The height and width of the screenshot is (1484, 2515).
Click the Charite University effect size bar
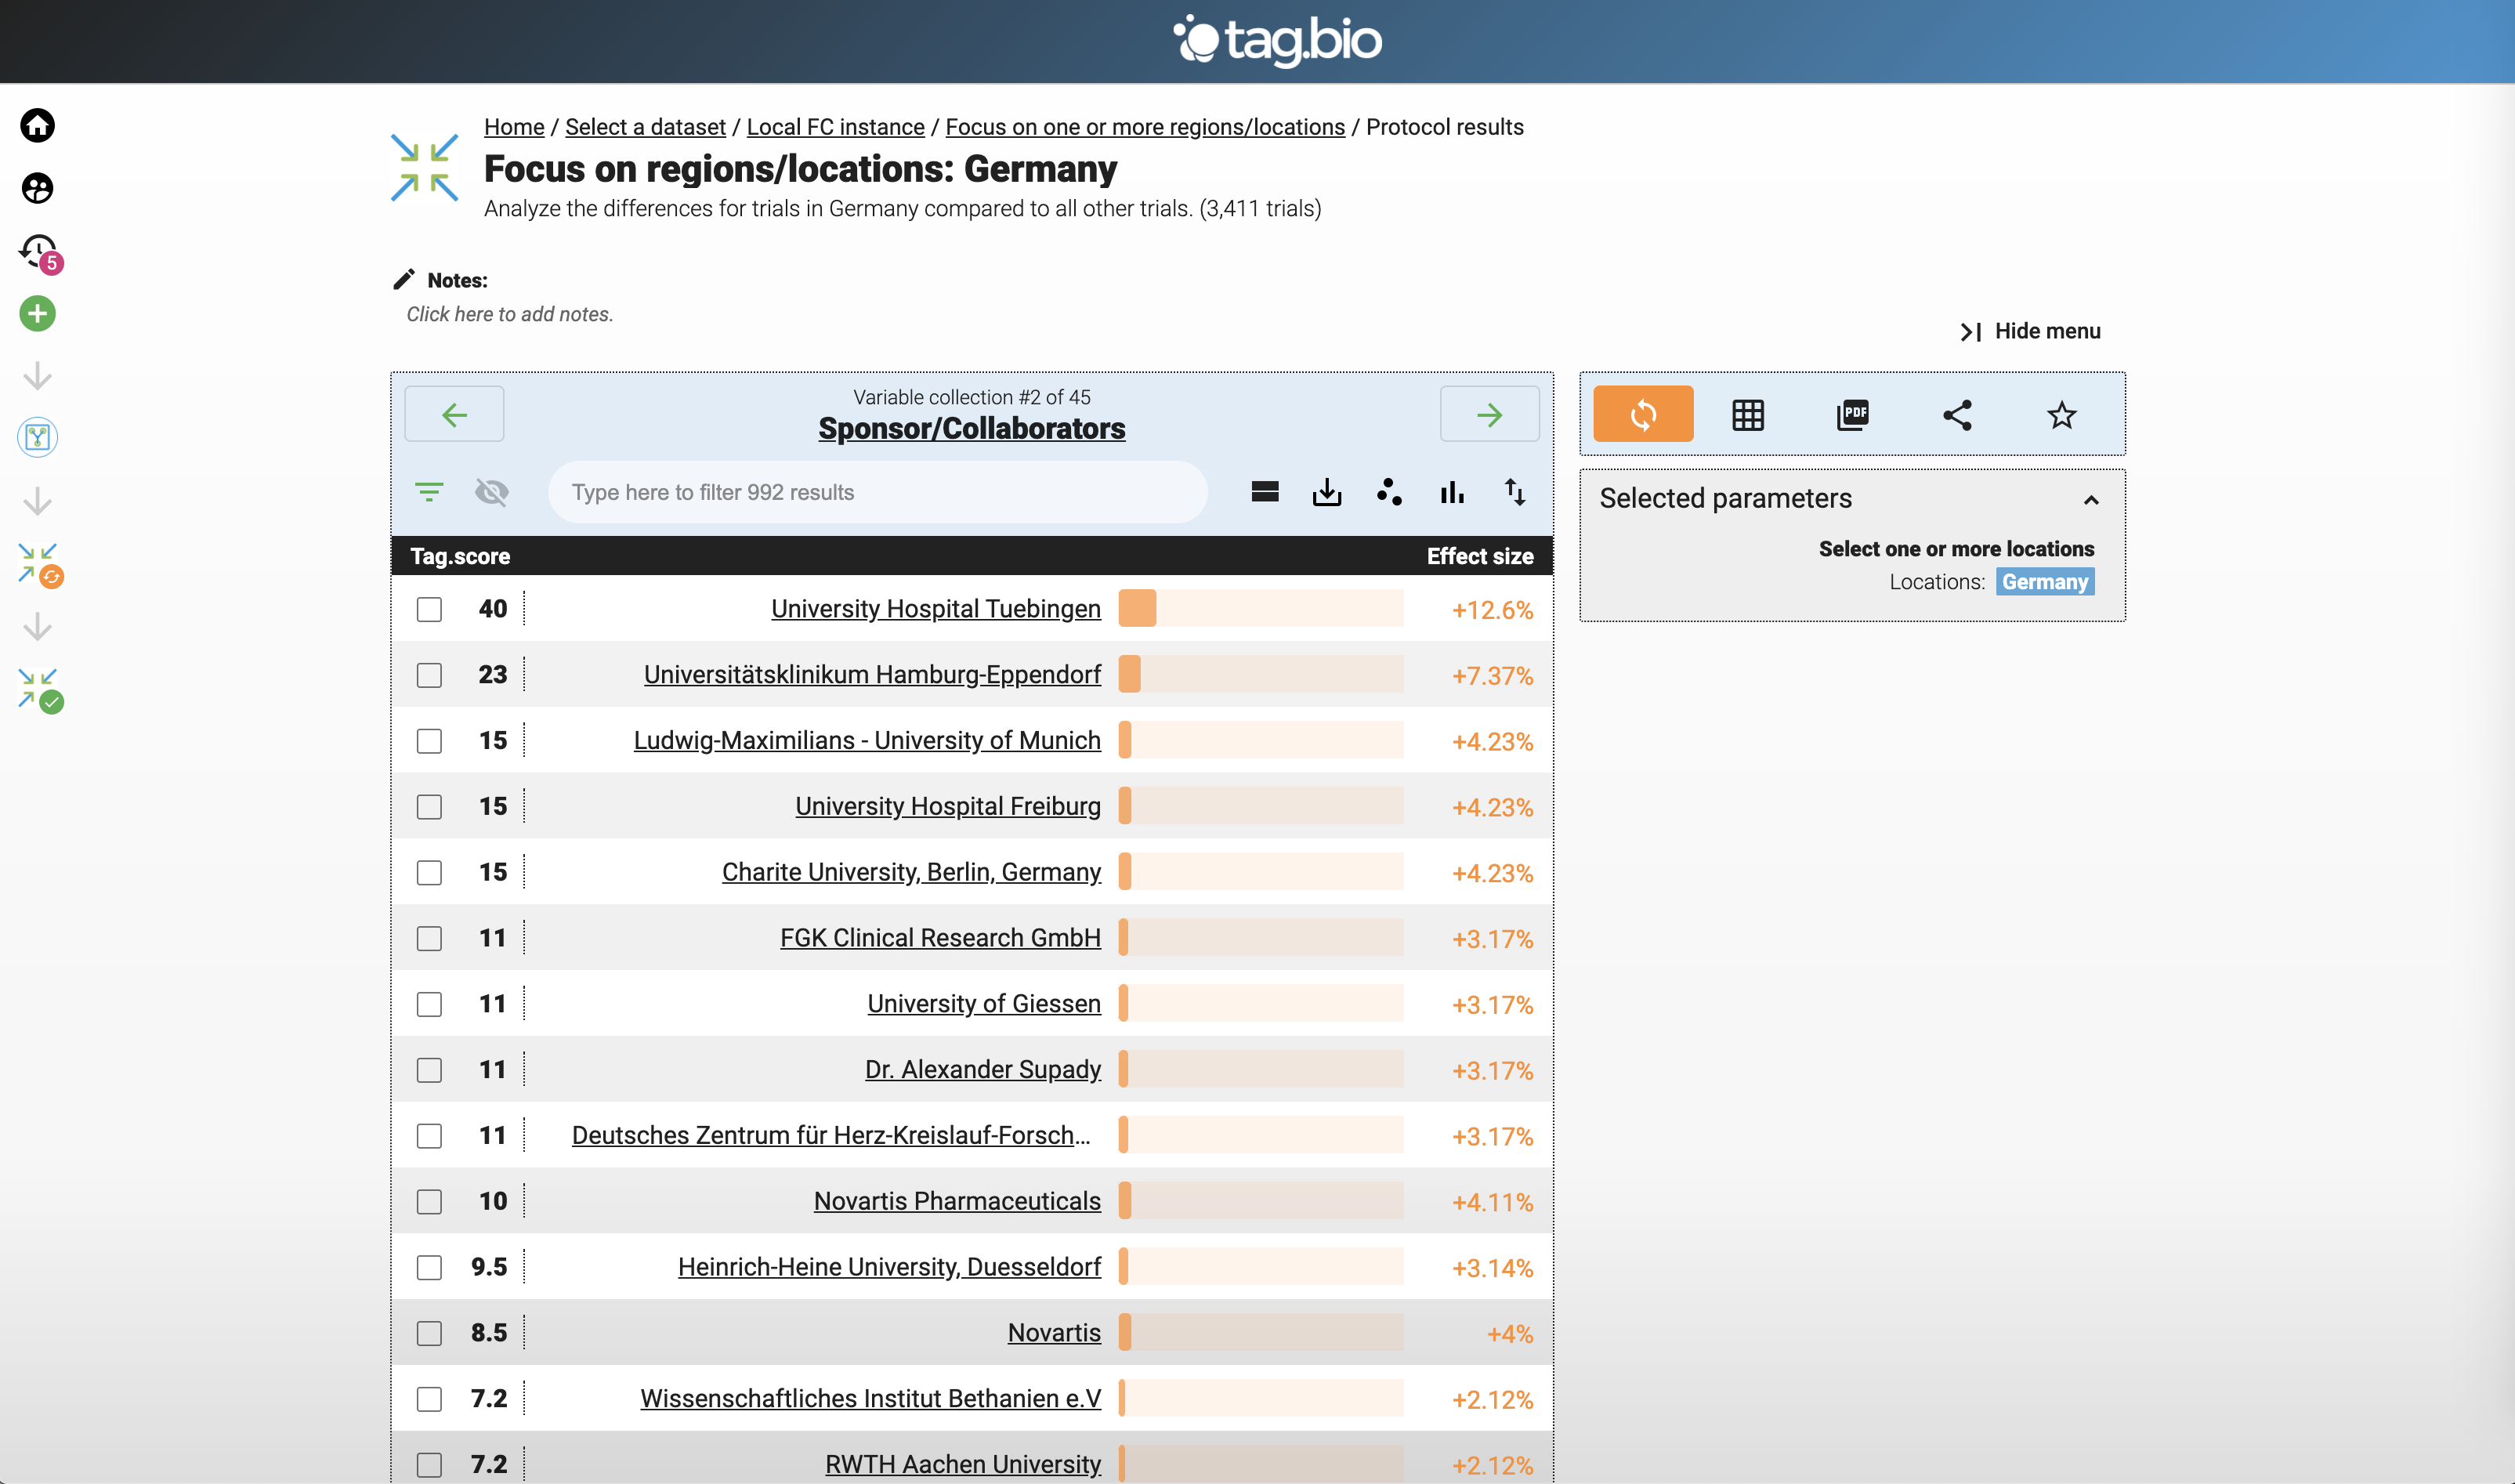[x=1260, y=872]
